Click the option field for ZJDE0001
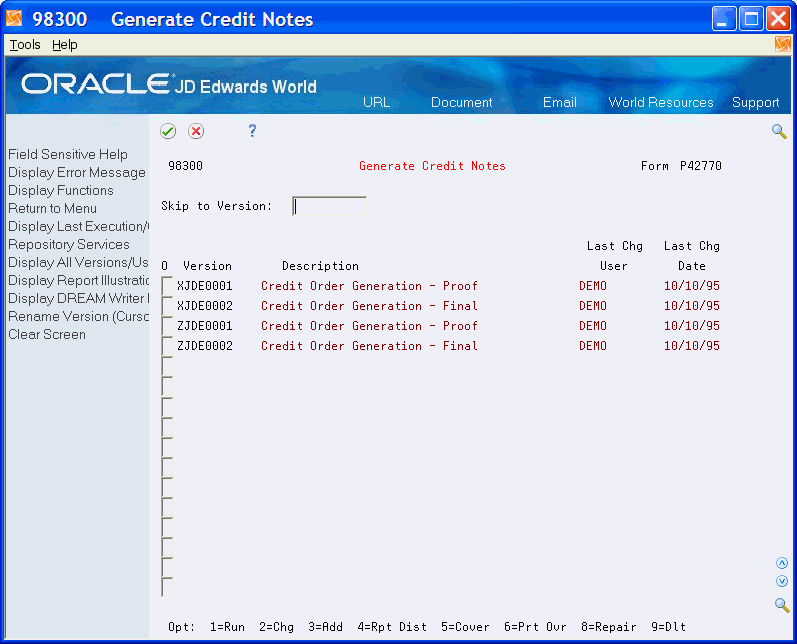Screen dimensions: 797x644 (x=167, y=326)
